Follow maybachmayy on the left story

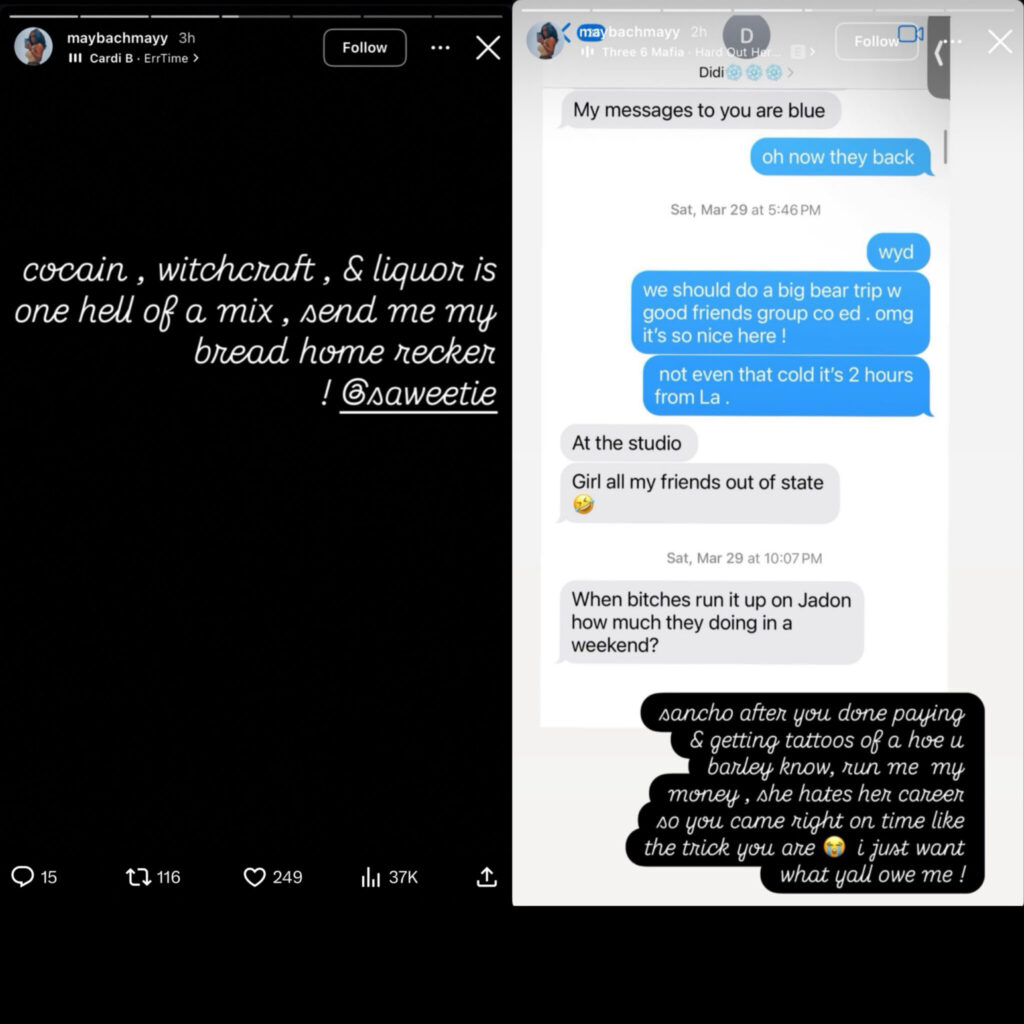[x=364, y=48]
